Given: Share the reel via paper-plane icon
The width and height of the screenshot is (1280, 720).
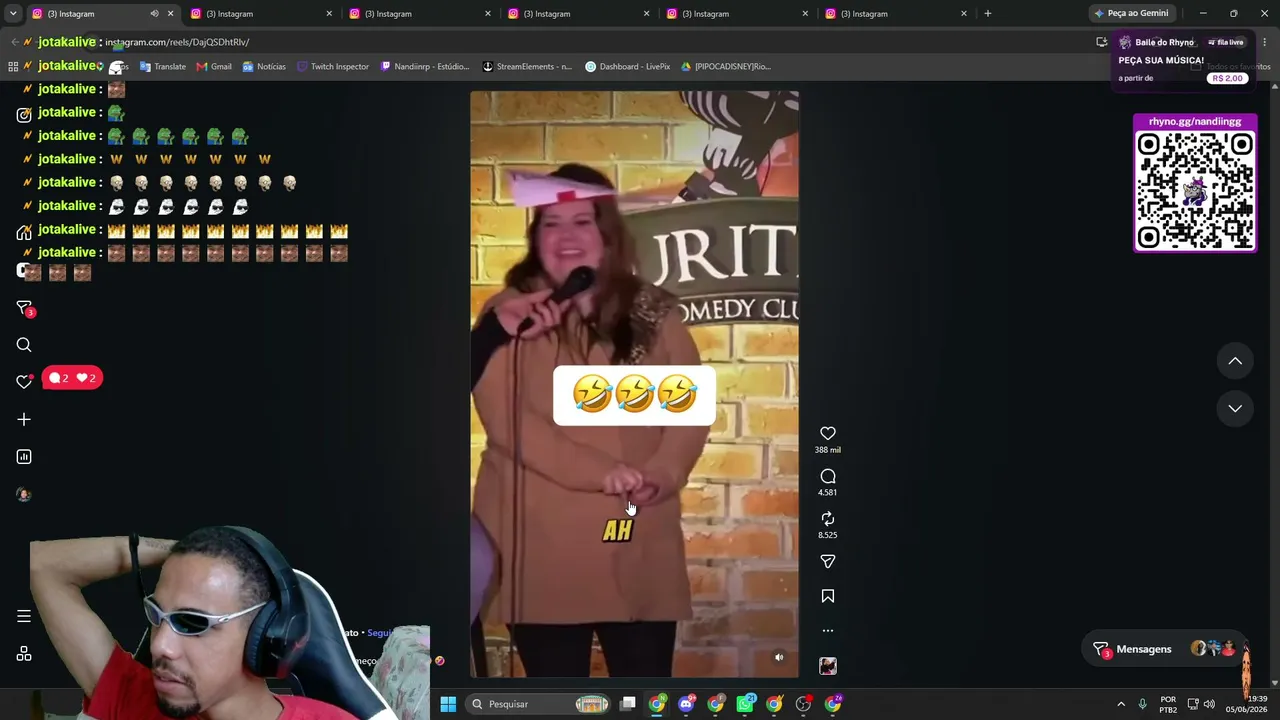Looking at the screenshot, I should [x=828, y=562].
